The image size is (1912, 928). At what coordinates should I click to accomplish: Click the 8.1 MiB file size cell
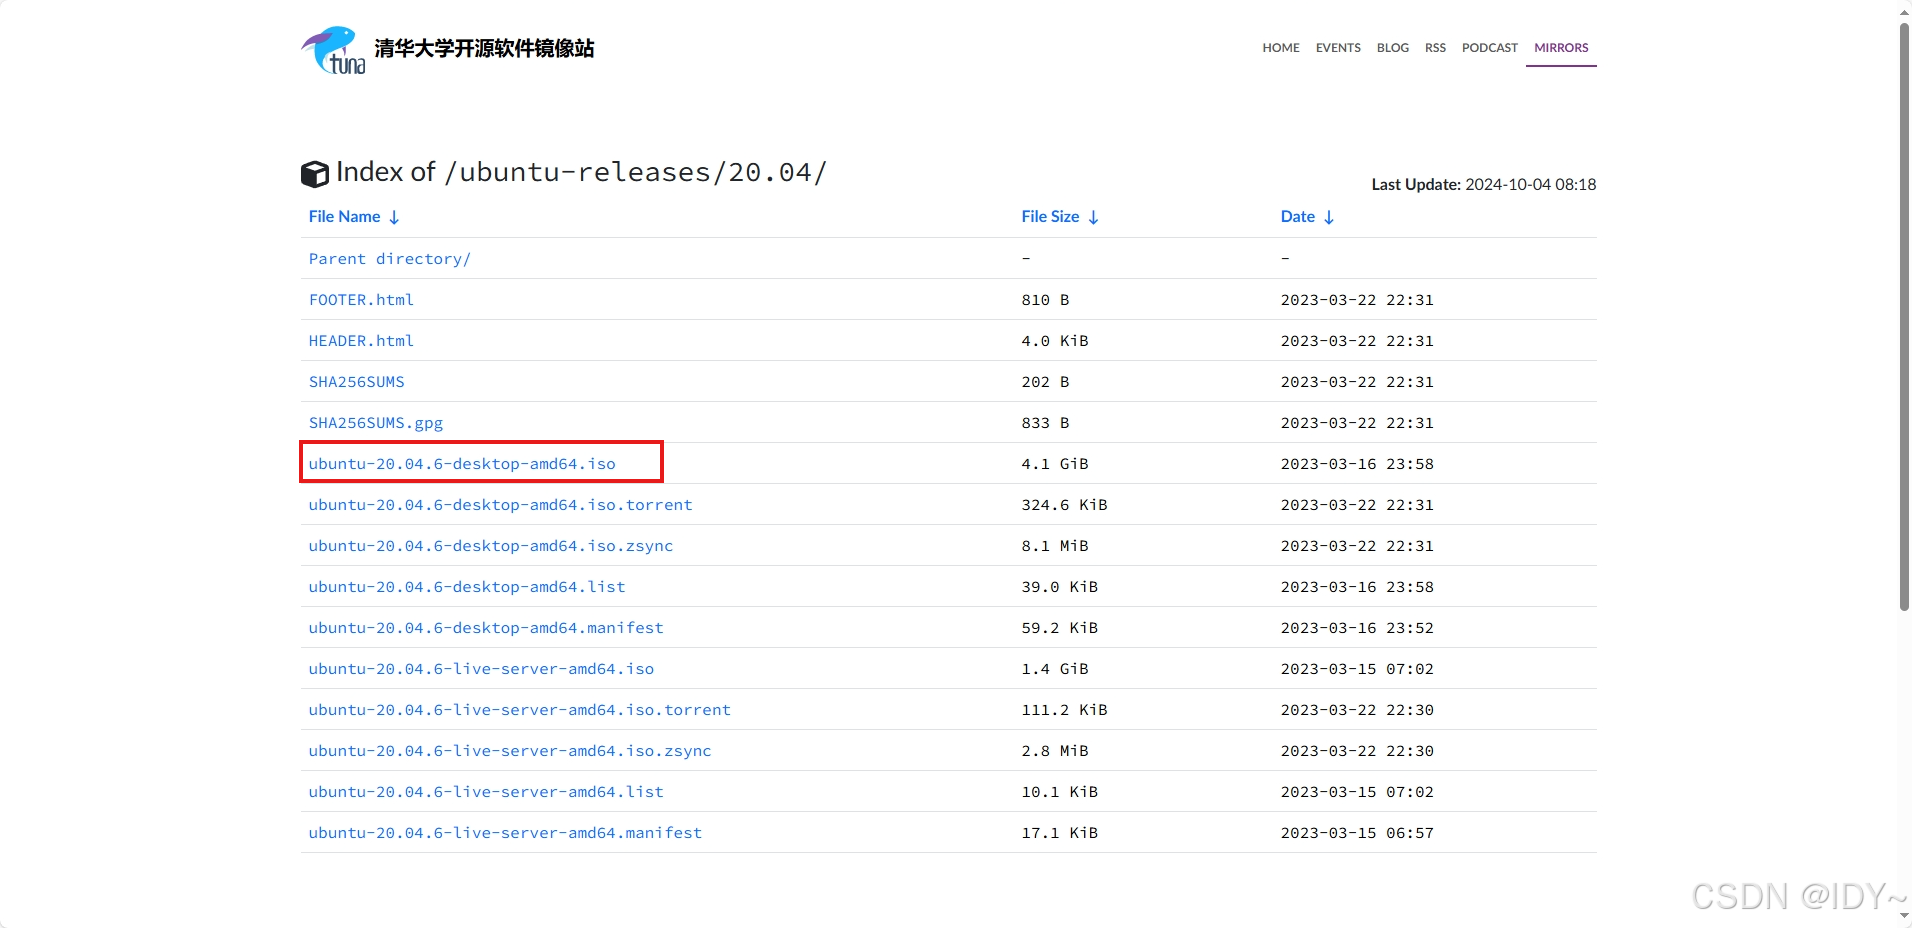[x=1055, y=546]
